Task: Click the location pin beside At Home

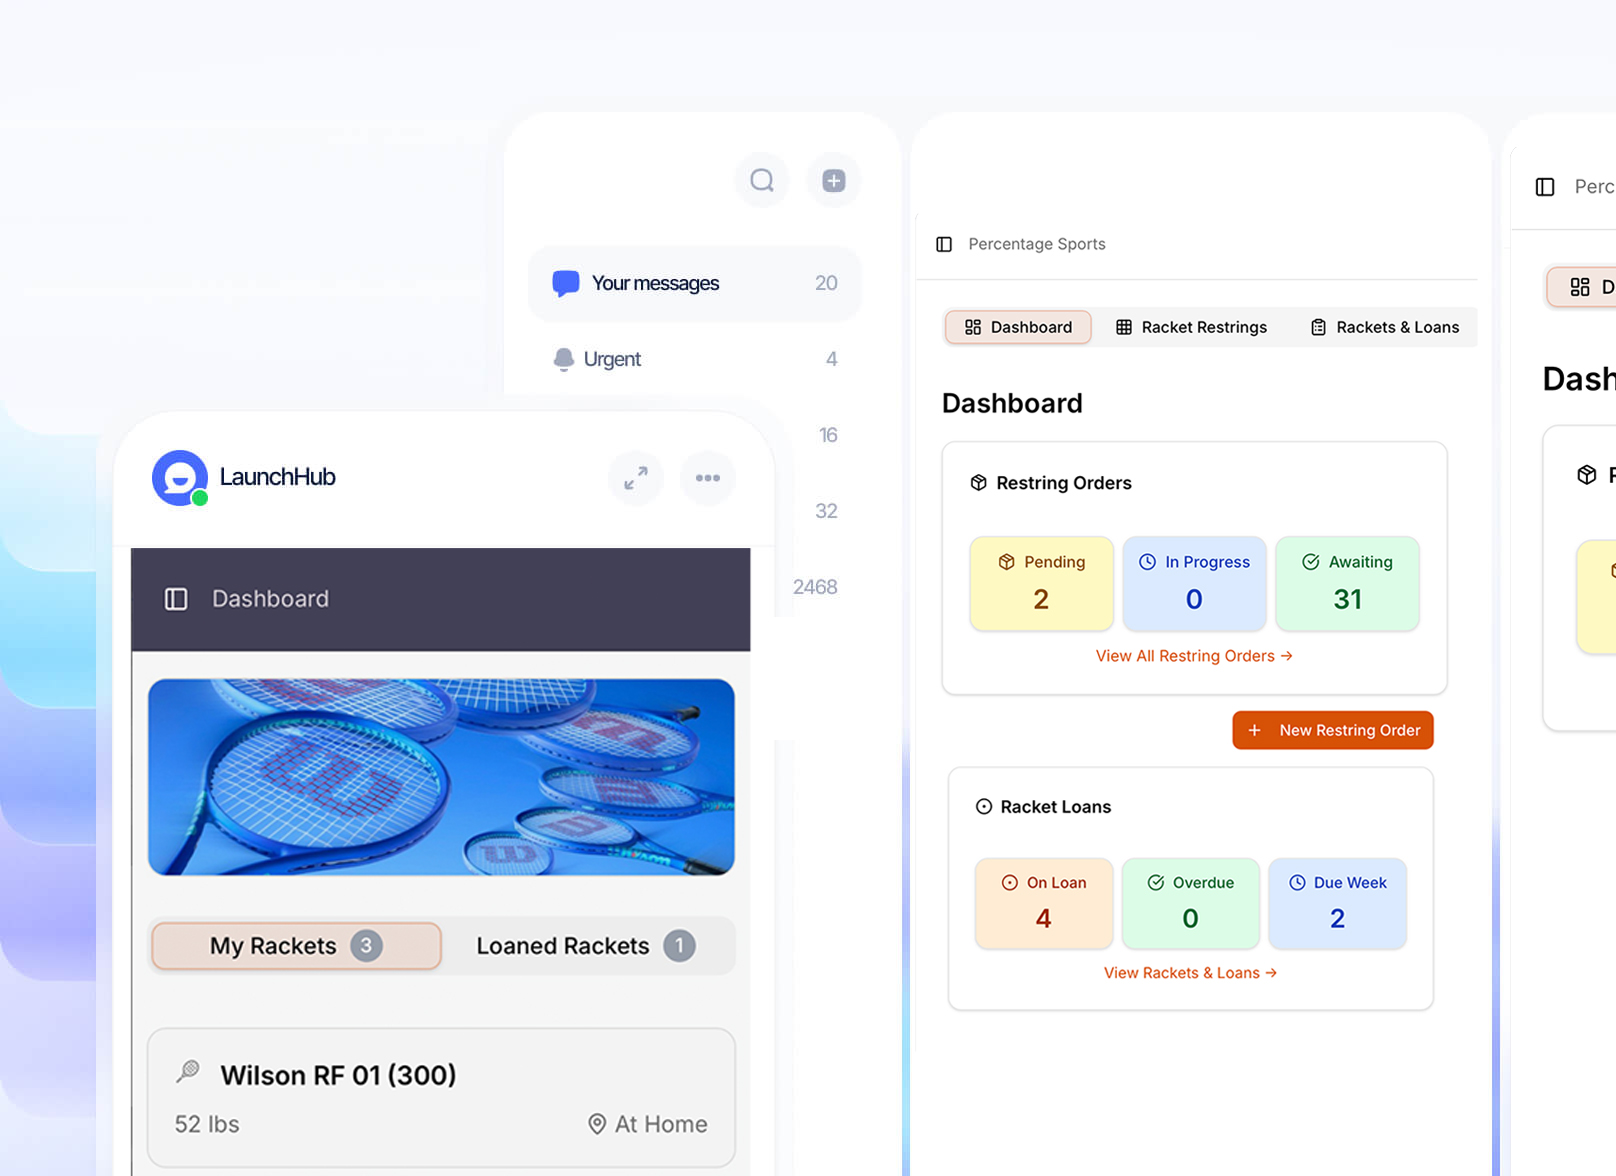Action: [598, 1123]
